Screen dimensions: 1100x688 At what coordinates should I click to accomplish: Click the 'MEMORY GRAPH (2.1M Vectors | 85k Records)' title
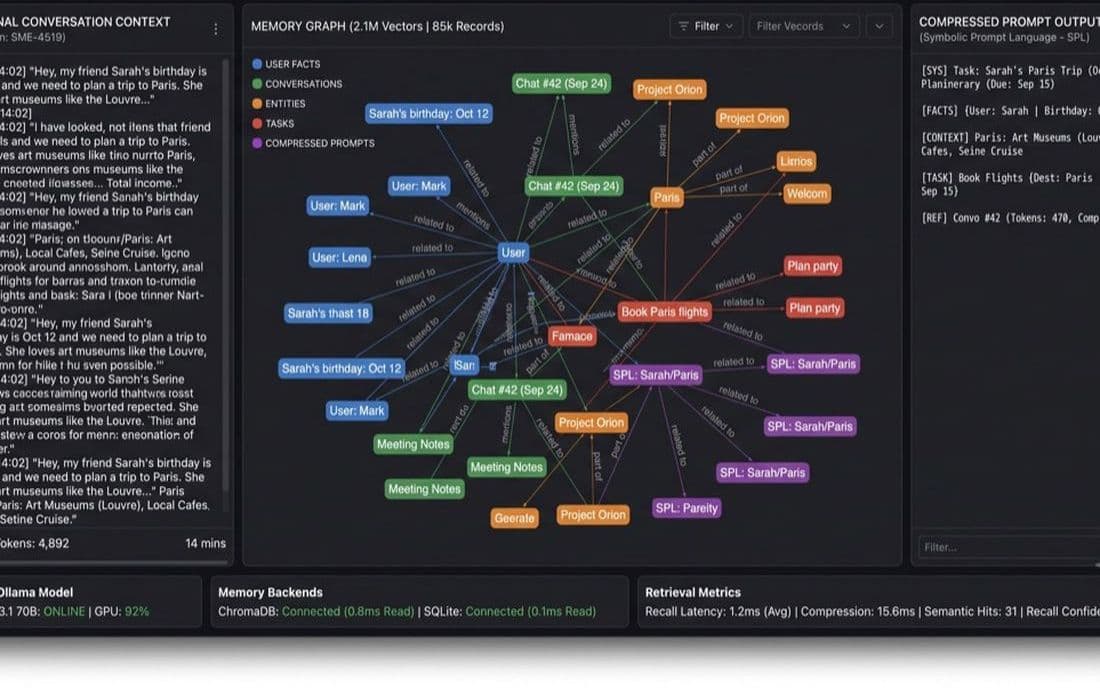[377, 26]
